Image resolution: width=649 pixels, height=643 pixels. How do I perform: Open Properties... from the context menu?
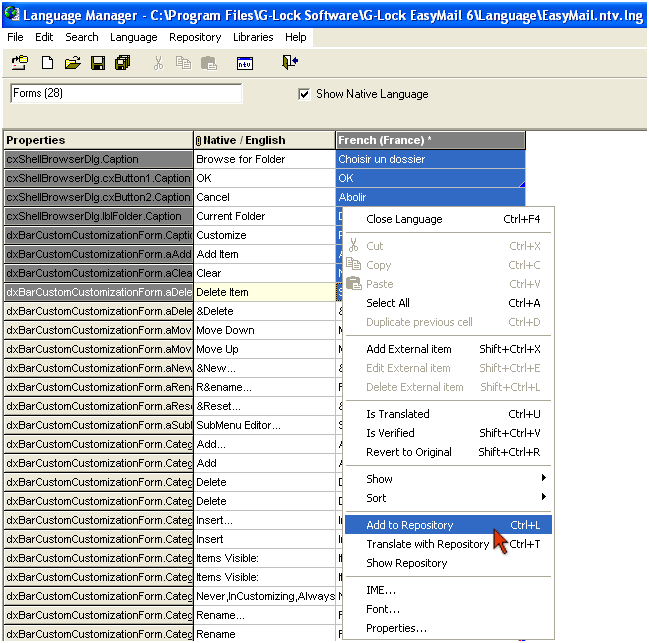click(448, 628)
